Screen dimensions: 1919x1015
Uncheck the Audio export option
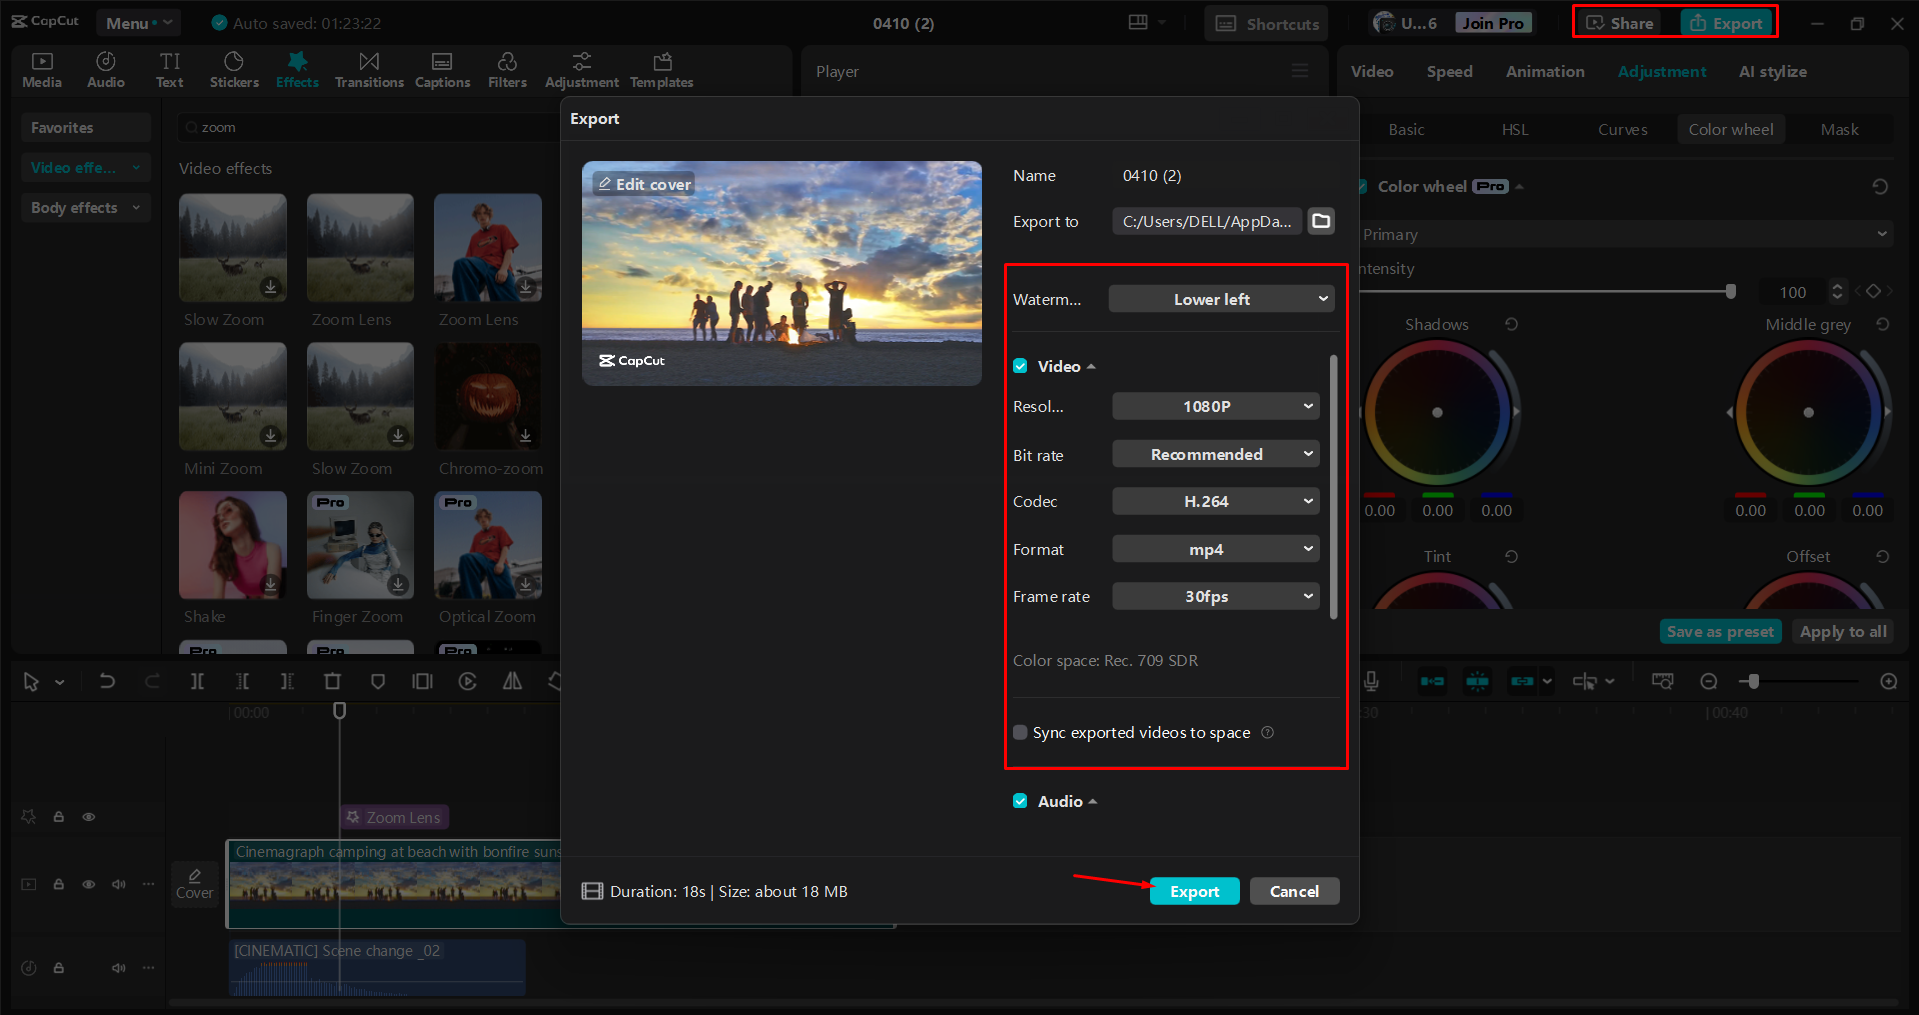[x=1020, y=801]
